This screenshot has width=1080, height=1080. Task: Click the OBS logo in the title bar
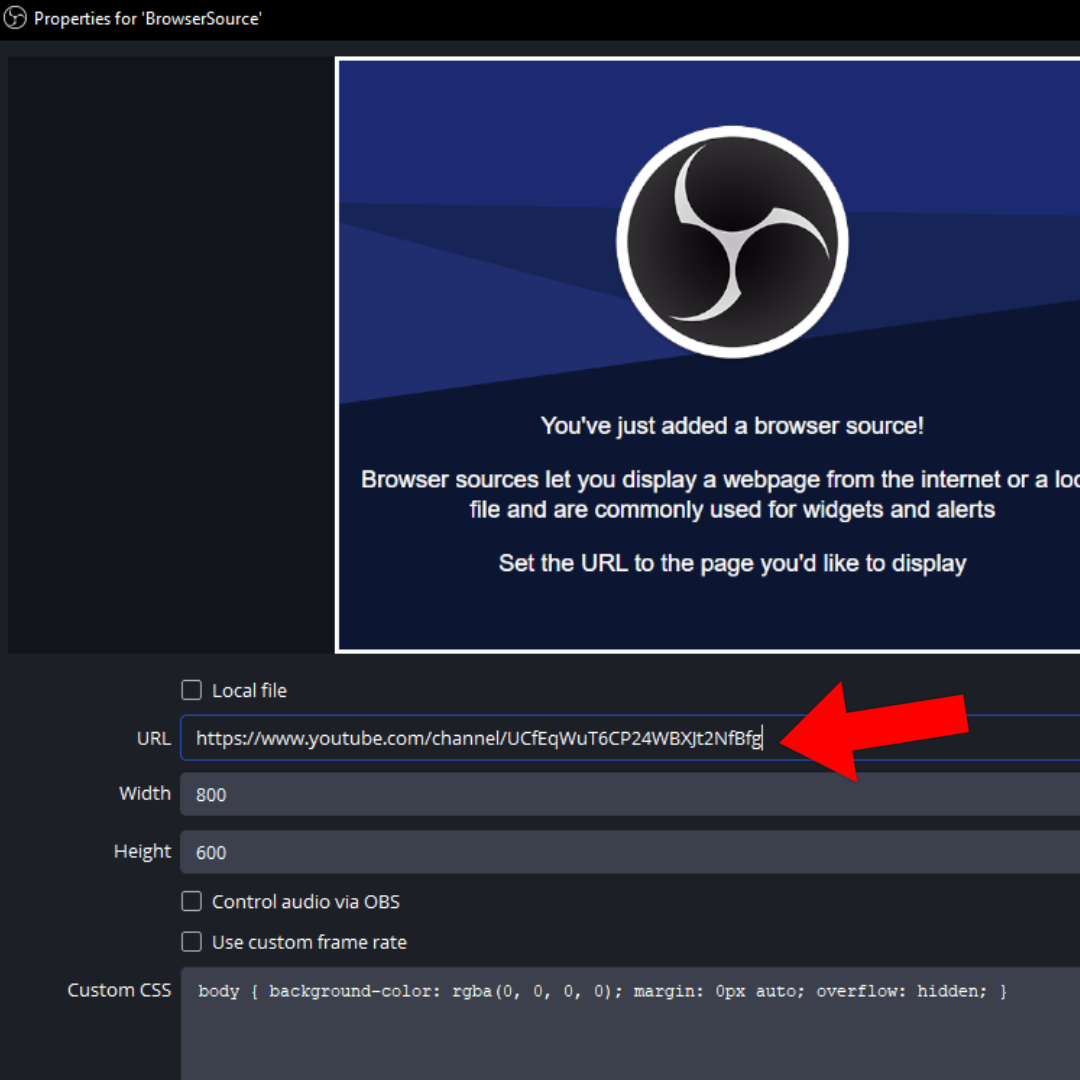15,19
